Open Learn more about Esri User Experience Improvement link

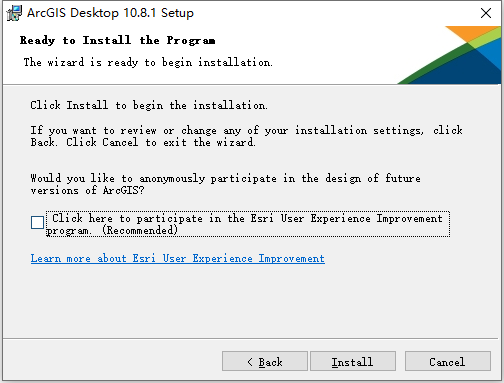(178, 259)
